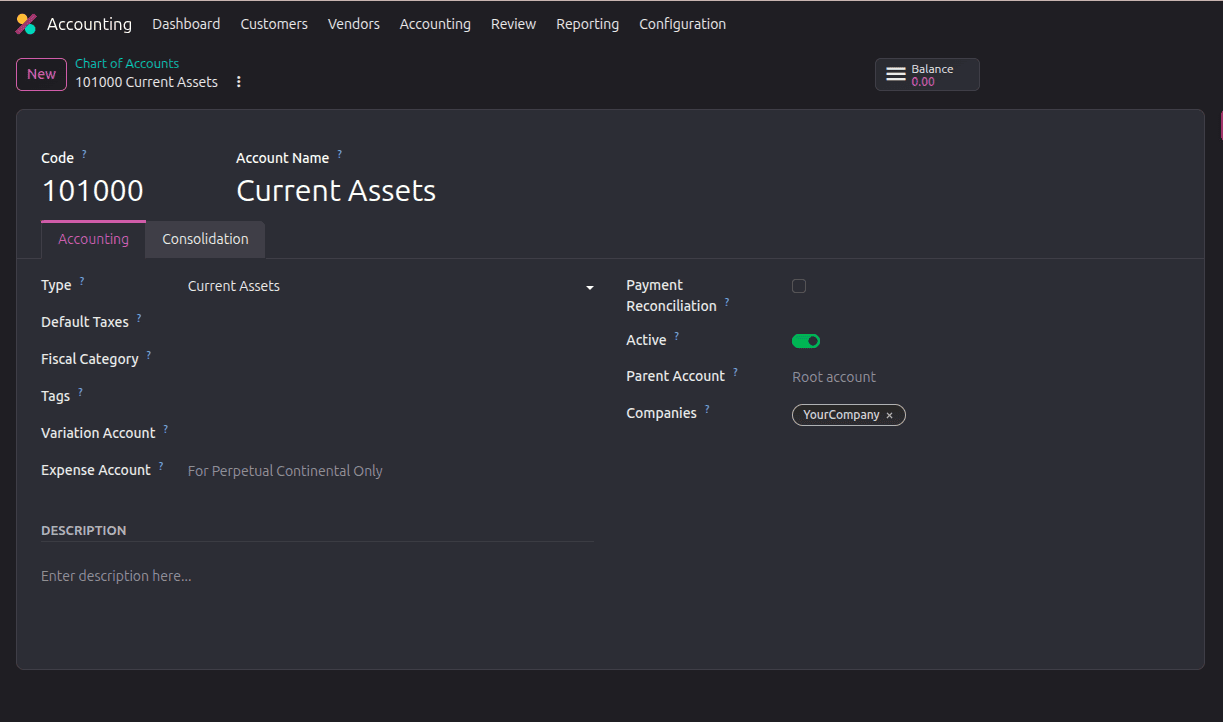The width and height of the screenshot is (1223, 722).
Task: Go back to Chart of Accounts breadcrumb
Action: coord(127,63)
